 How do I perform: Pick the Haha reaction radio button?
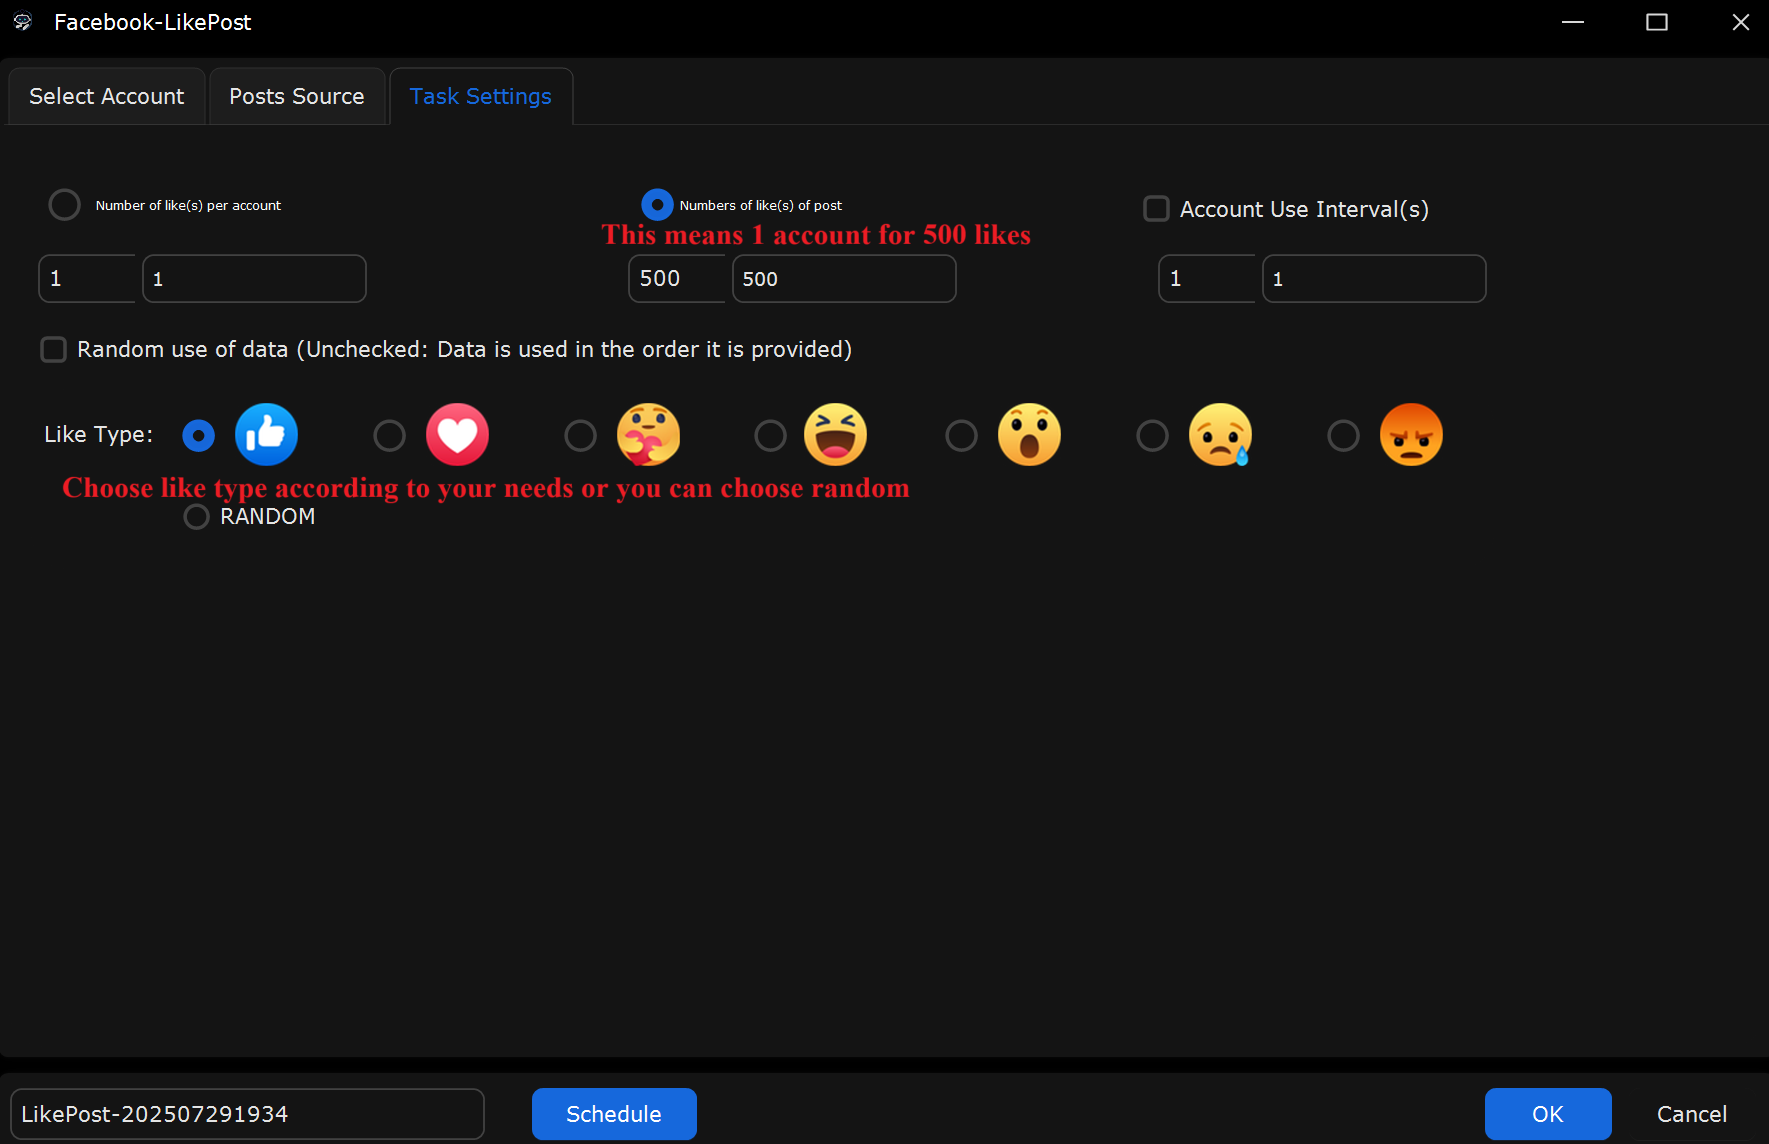click(x=770, y=435)
